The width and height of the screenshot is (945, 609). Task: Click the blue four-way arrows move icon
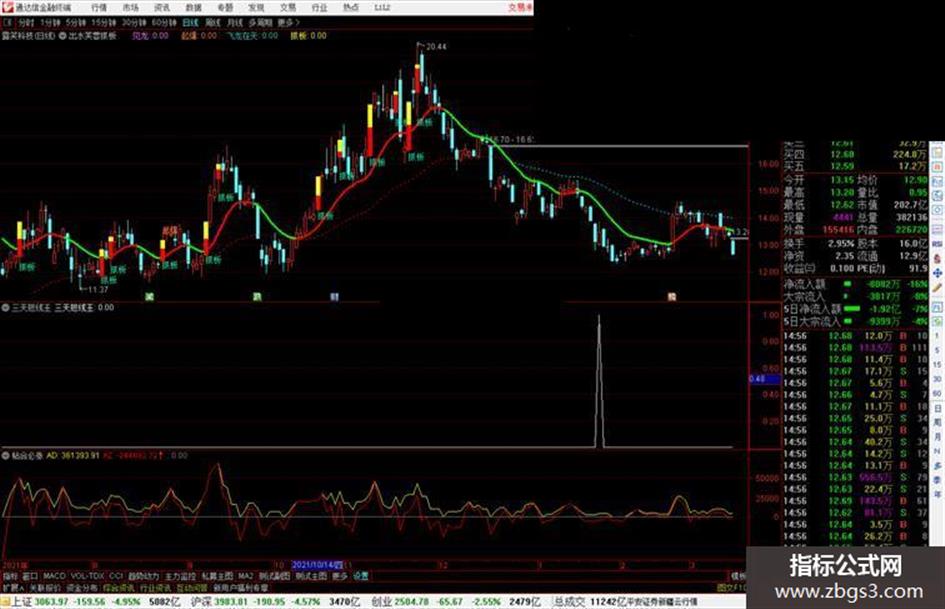937,273
